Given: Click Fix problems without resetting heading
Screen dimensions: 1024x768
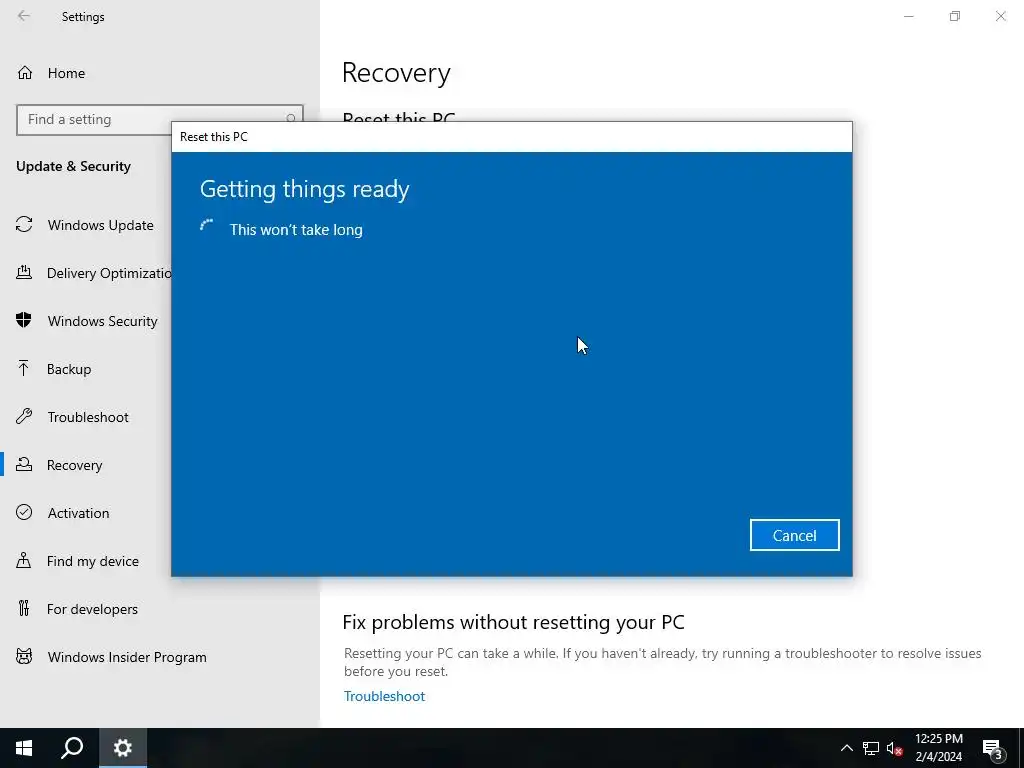Looking at the screenshot, I should pos(513,622).
